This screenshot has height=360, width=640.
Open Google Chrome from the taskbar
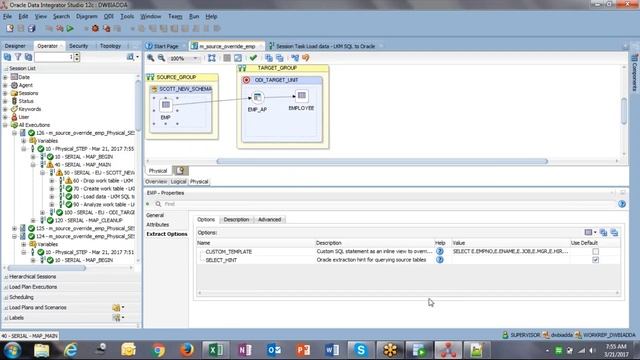coord(158,350)
